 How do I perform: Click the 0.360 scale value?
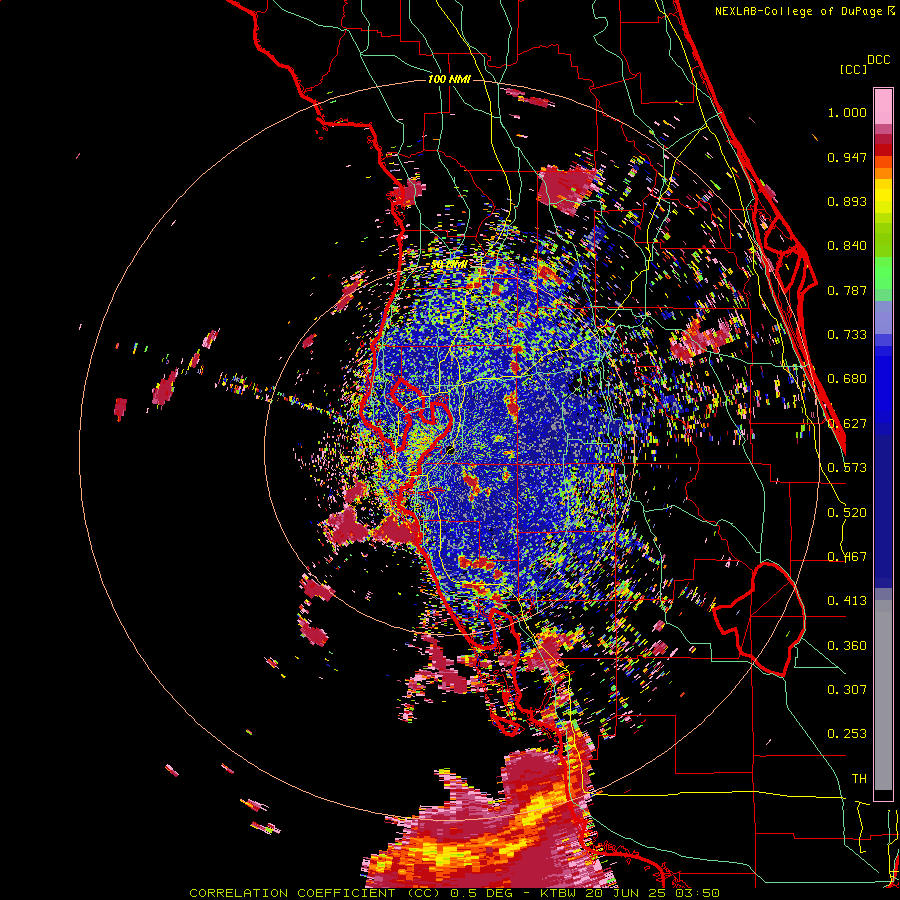click(847, 646)
